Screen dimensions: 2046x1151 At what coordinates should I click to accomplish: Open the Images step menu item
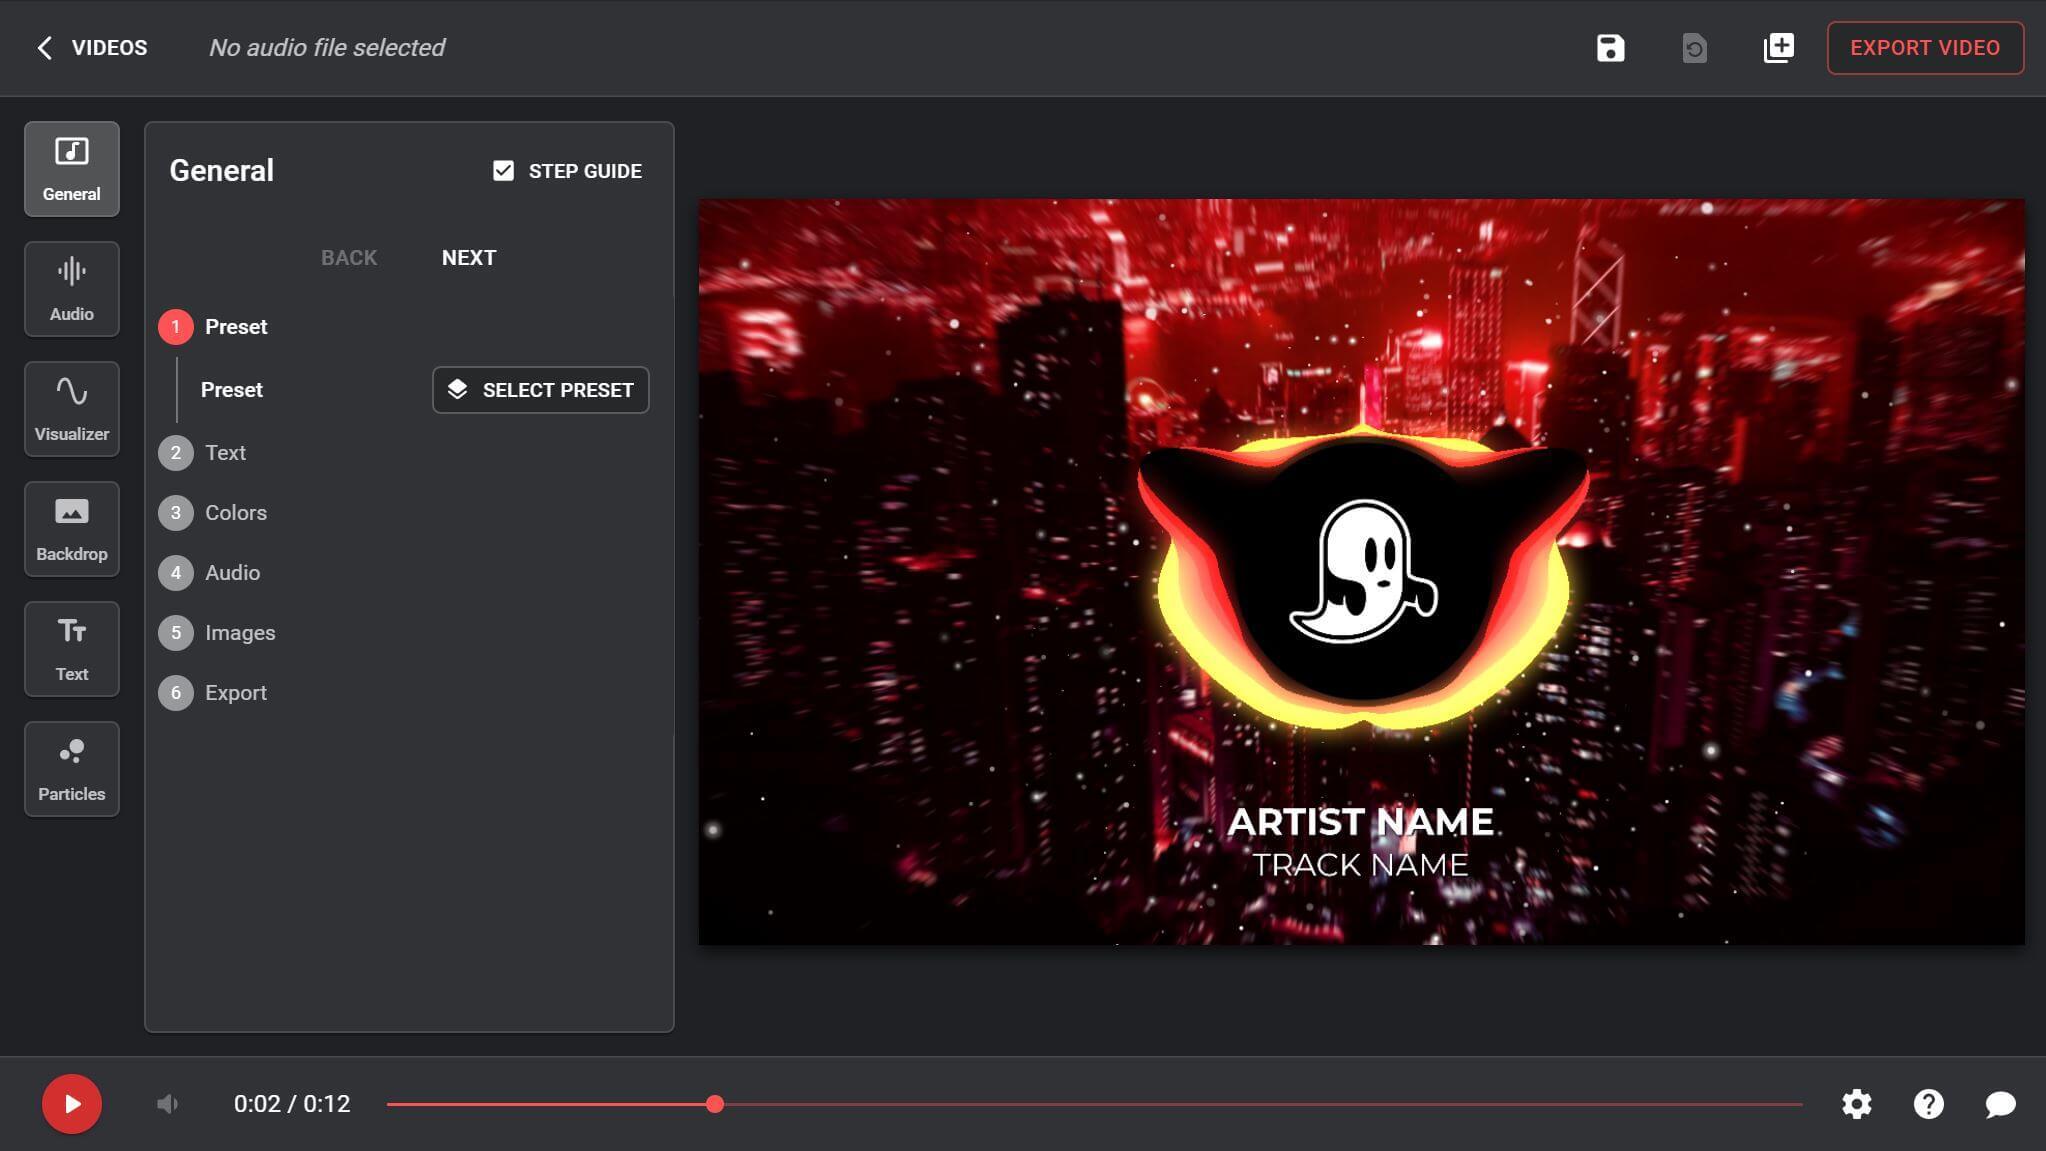[x=239, y=631]
